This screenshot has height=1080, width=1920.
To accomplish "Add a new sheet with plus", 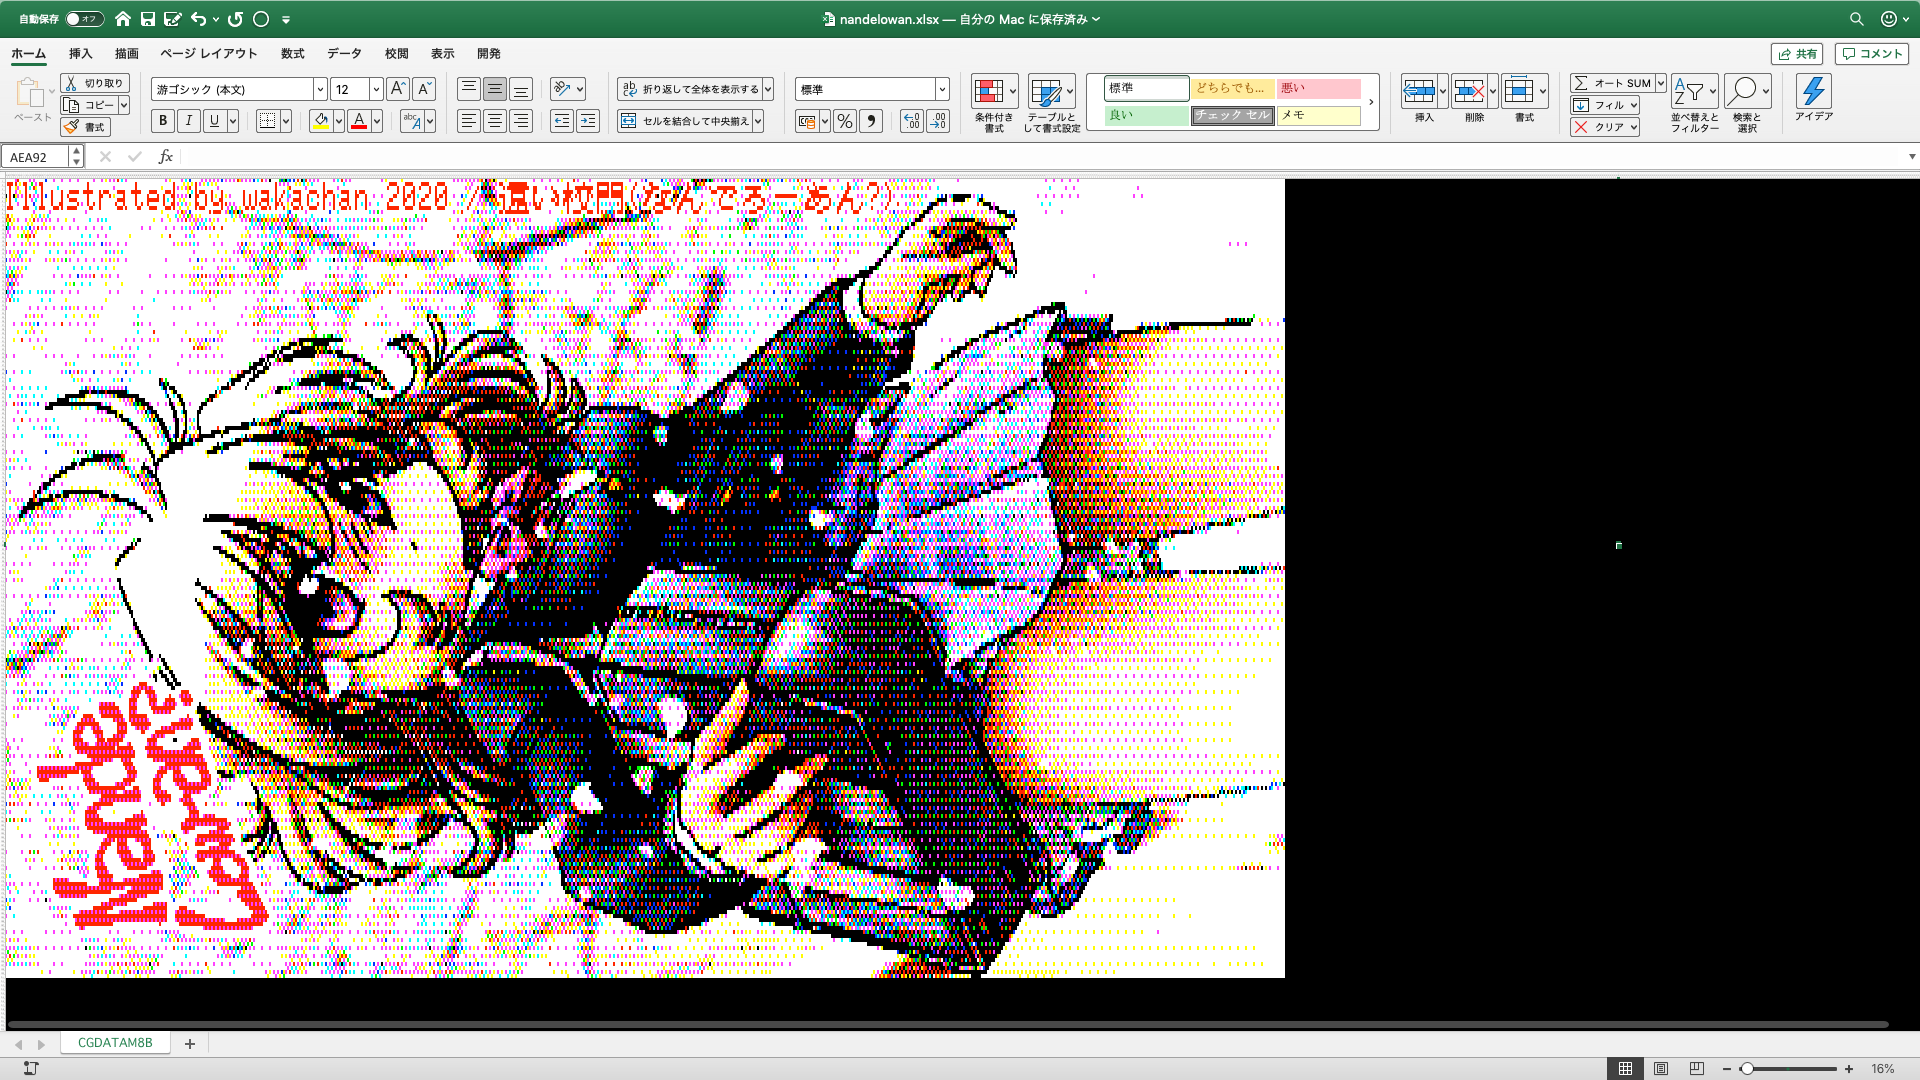I will (x=189, y=1043).
